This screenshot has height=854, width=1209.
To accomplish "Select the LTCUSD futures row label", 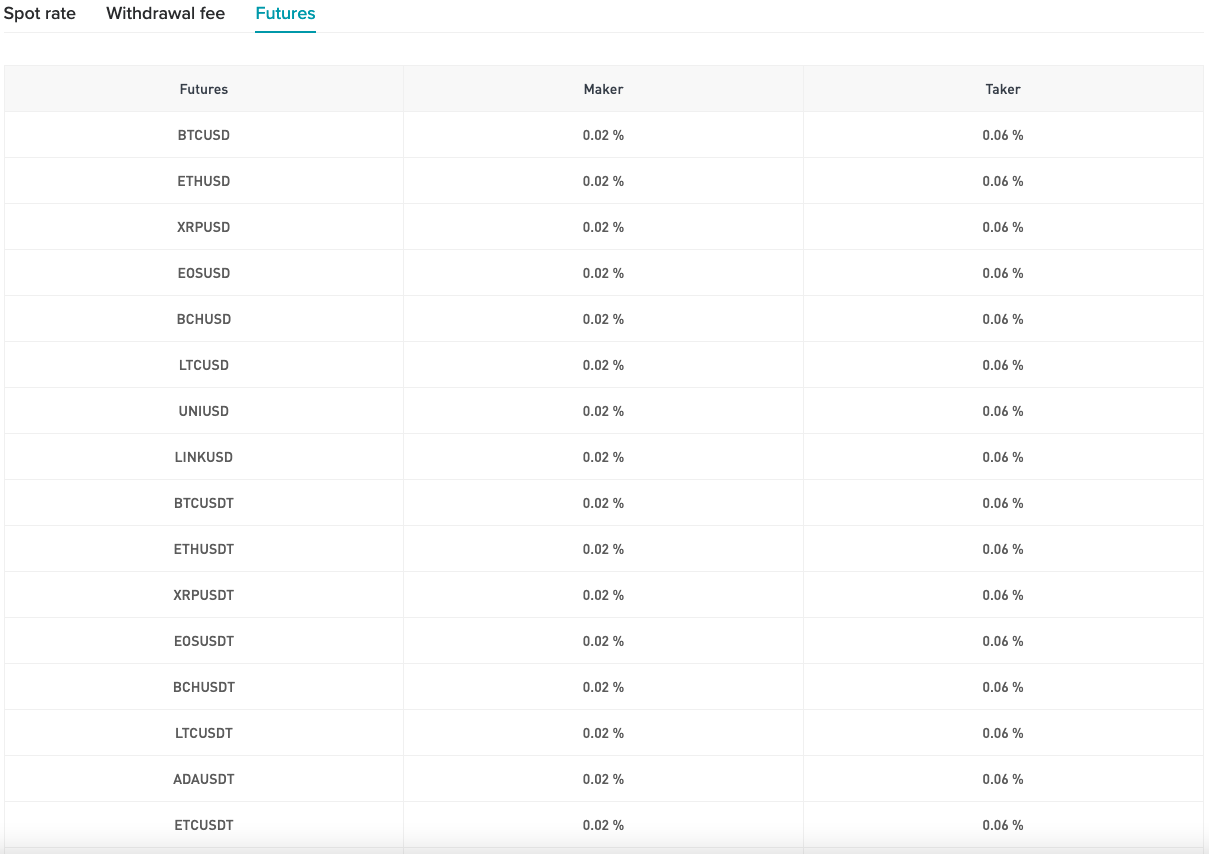I will (x=204, y=365).
